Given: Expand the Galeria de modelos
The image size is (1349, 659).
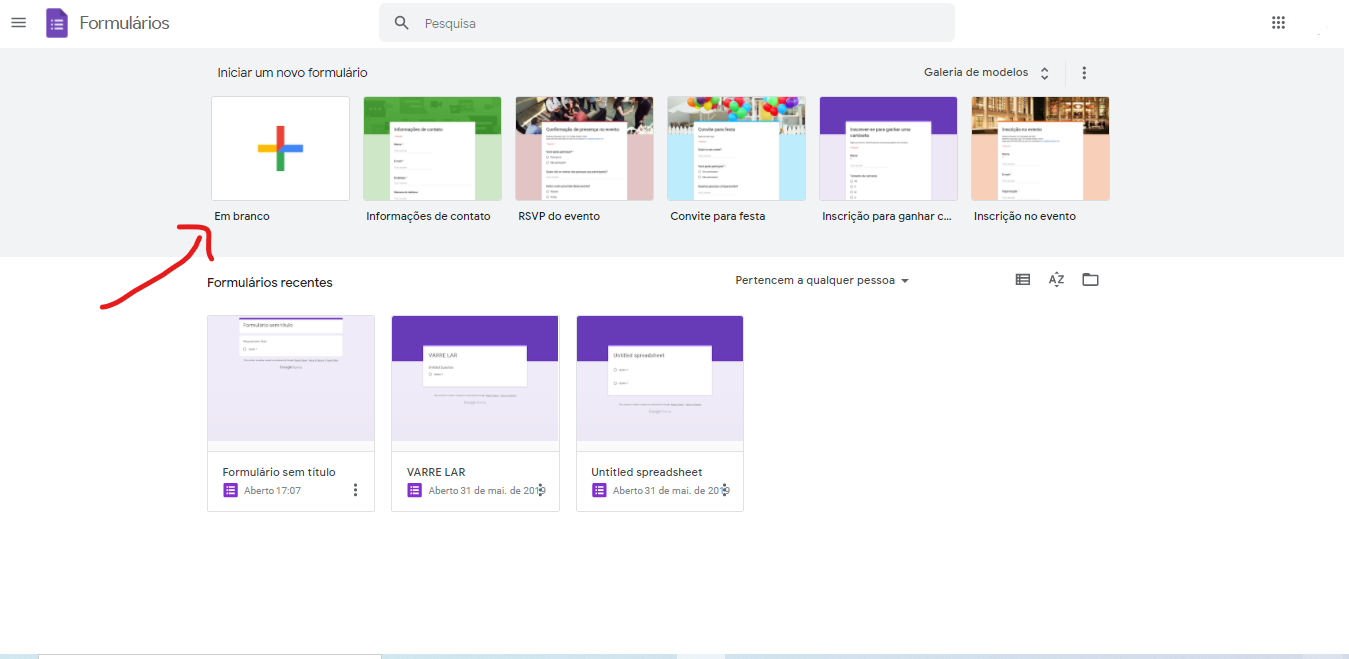Looking at the screenshot, I should pos(986,73).
